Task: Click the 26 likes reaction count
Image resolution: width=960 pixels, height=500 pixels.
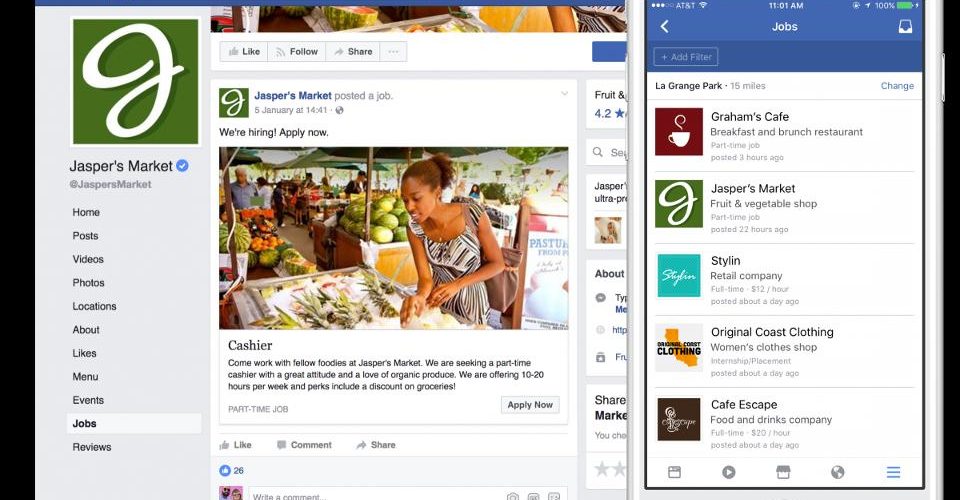Action: [x=231, y=471]
